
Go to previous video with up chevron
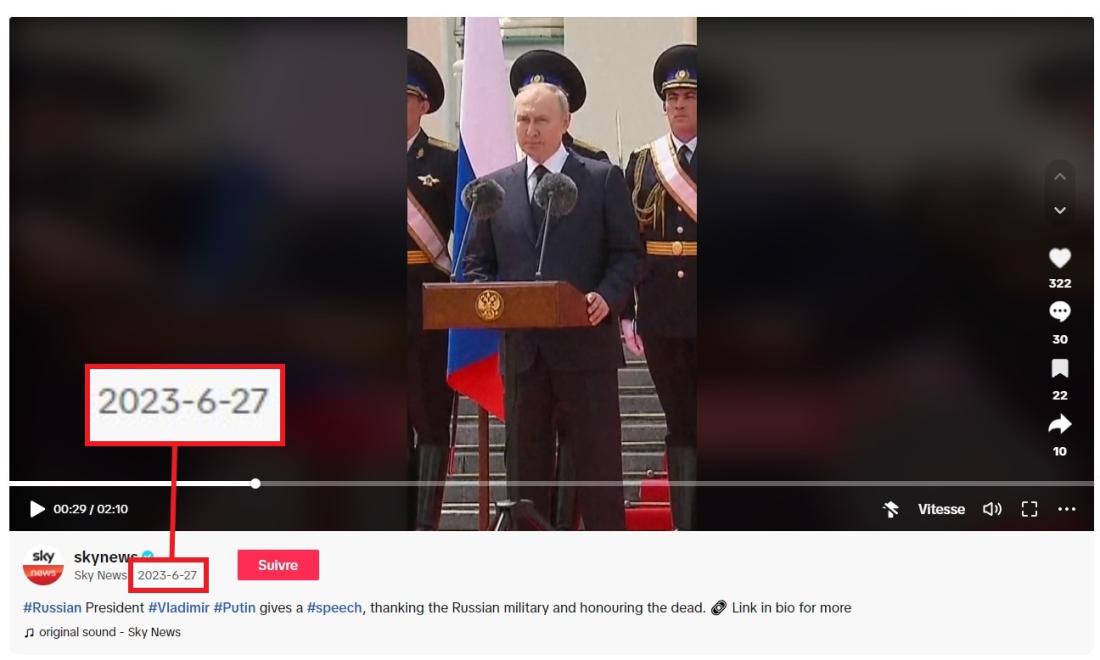point(1060,177)
